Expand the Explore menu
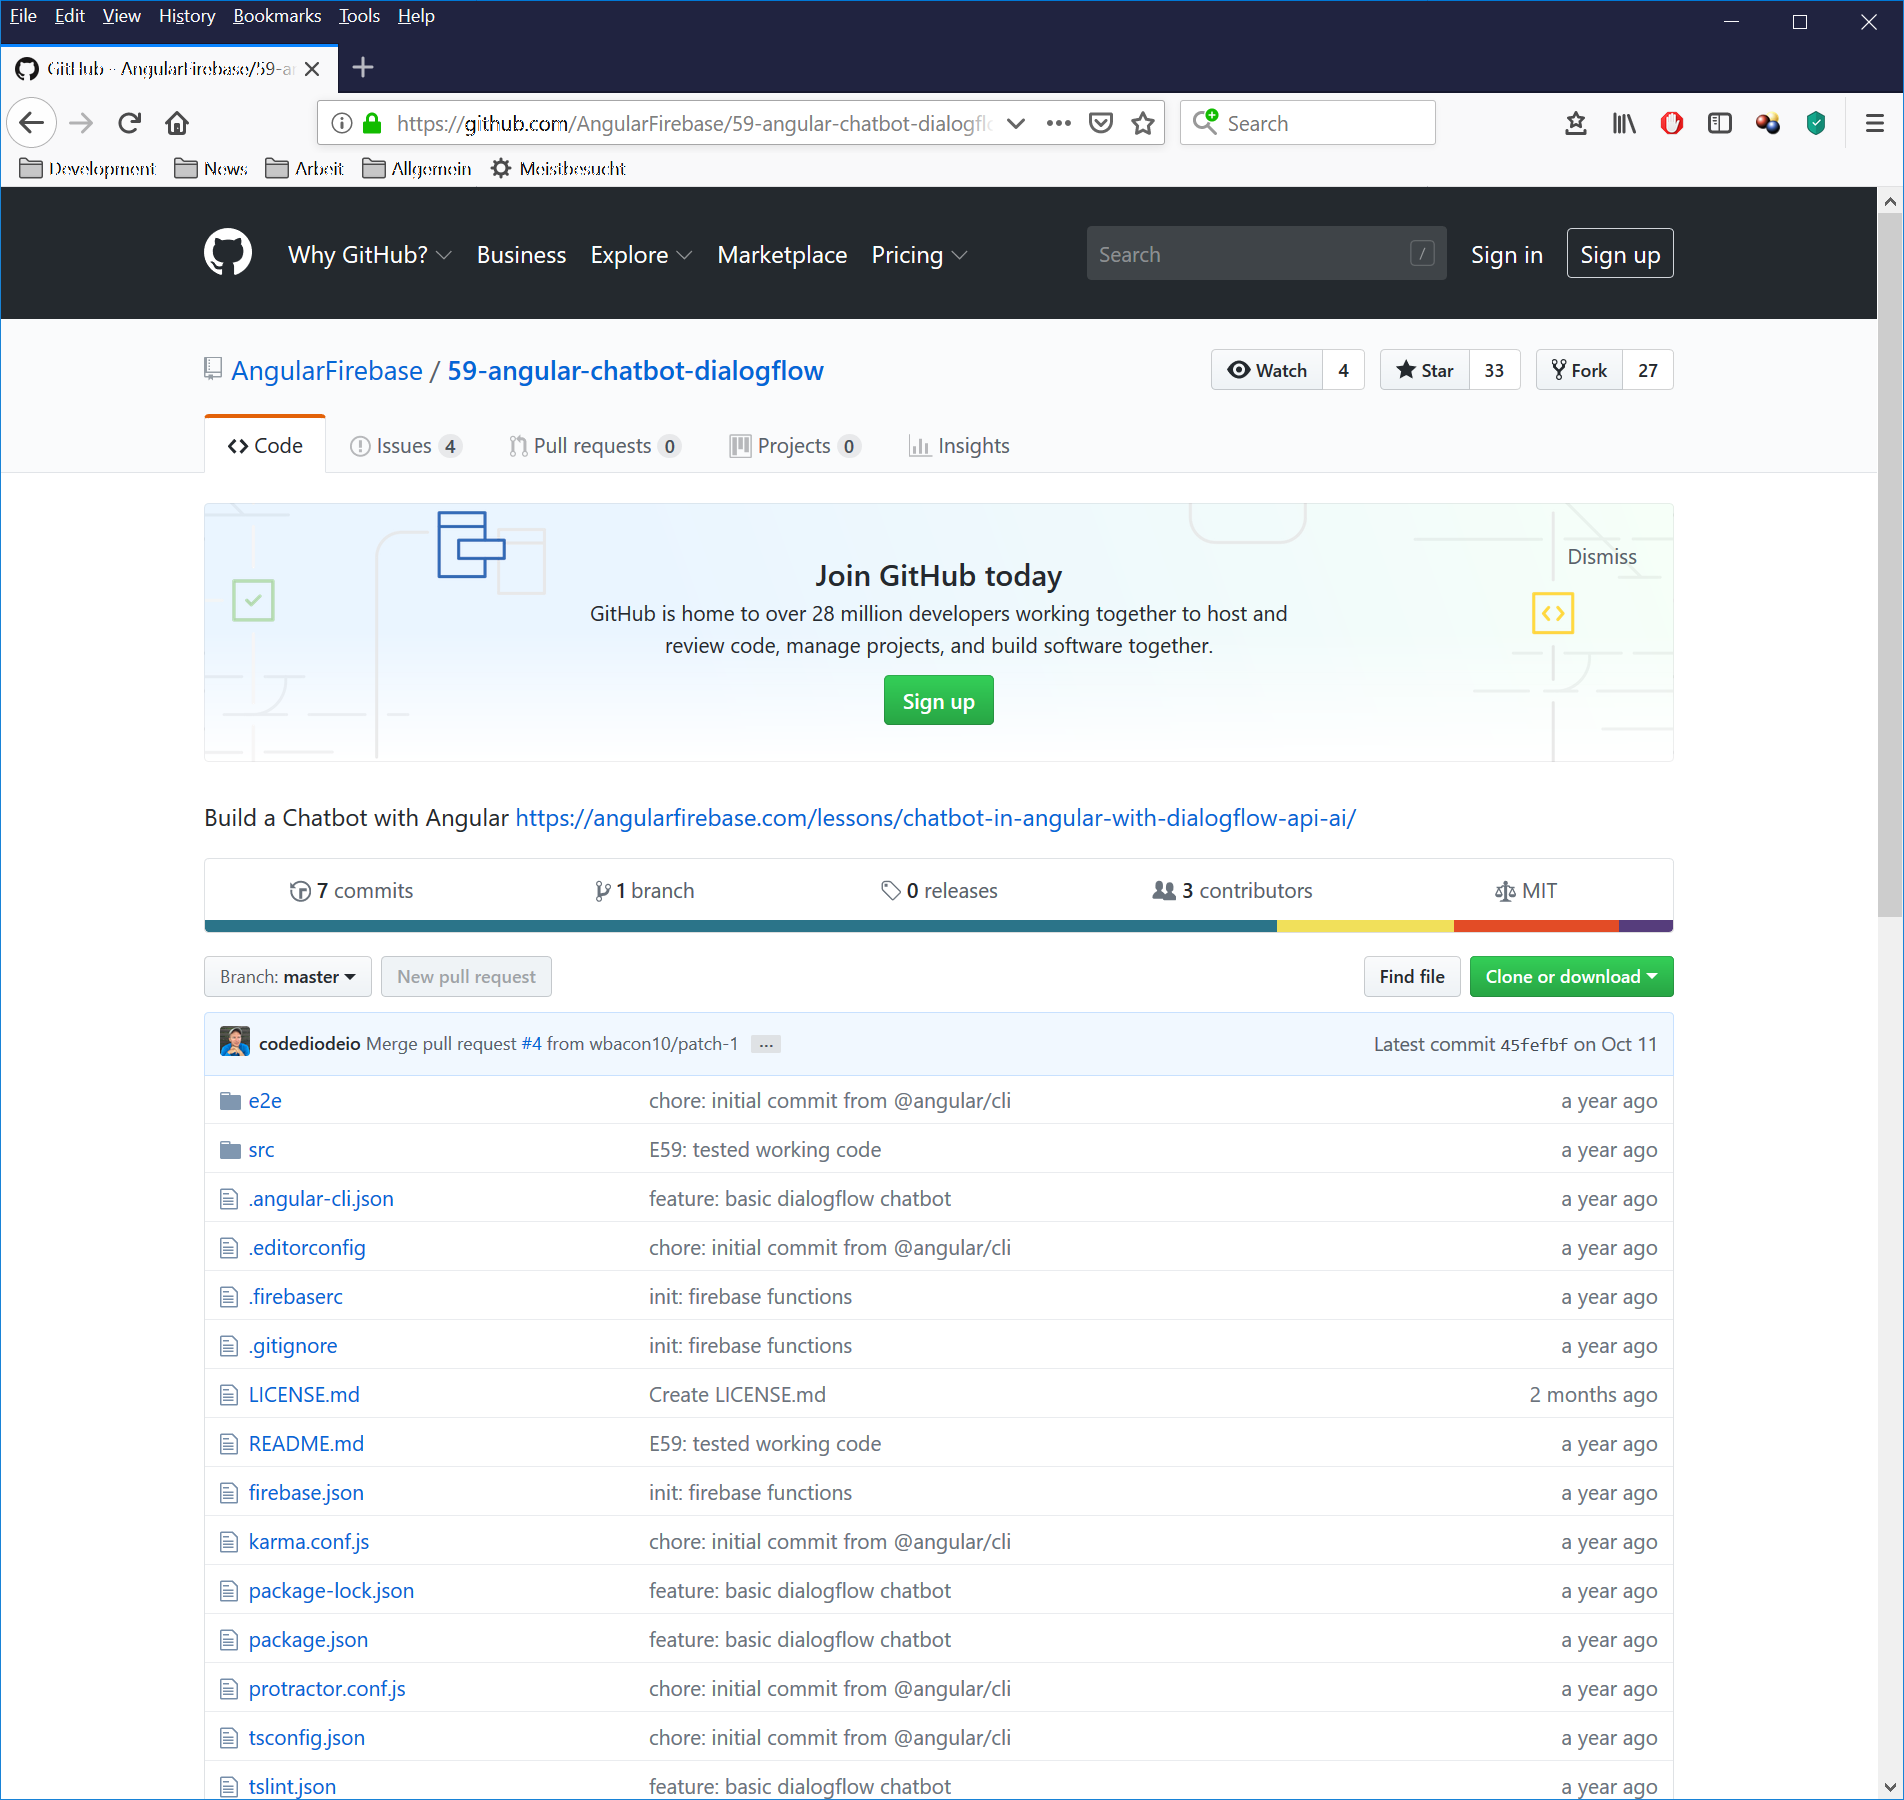This screenshot has height=1800, width=1904. tap(641, 254)
